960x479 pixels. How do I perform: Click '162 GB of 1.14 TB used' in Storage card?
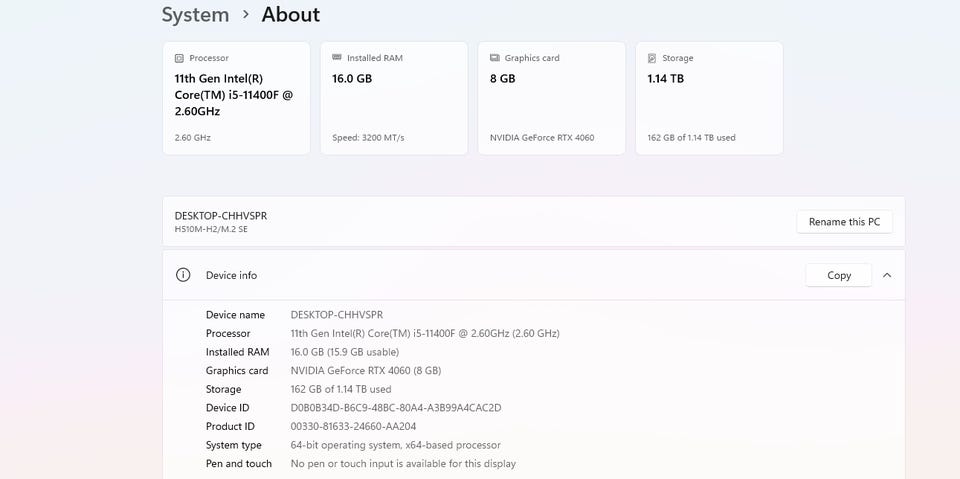[x=691, y=138]
